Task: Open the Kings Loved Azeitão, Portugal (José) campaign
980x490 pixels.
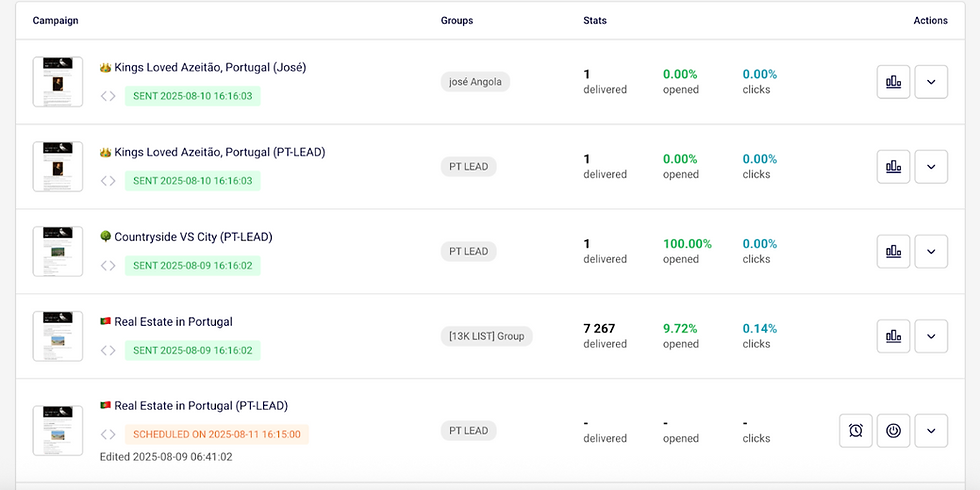Action: coord(210,68)
